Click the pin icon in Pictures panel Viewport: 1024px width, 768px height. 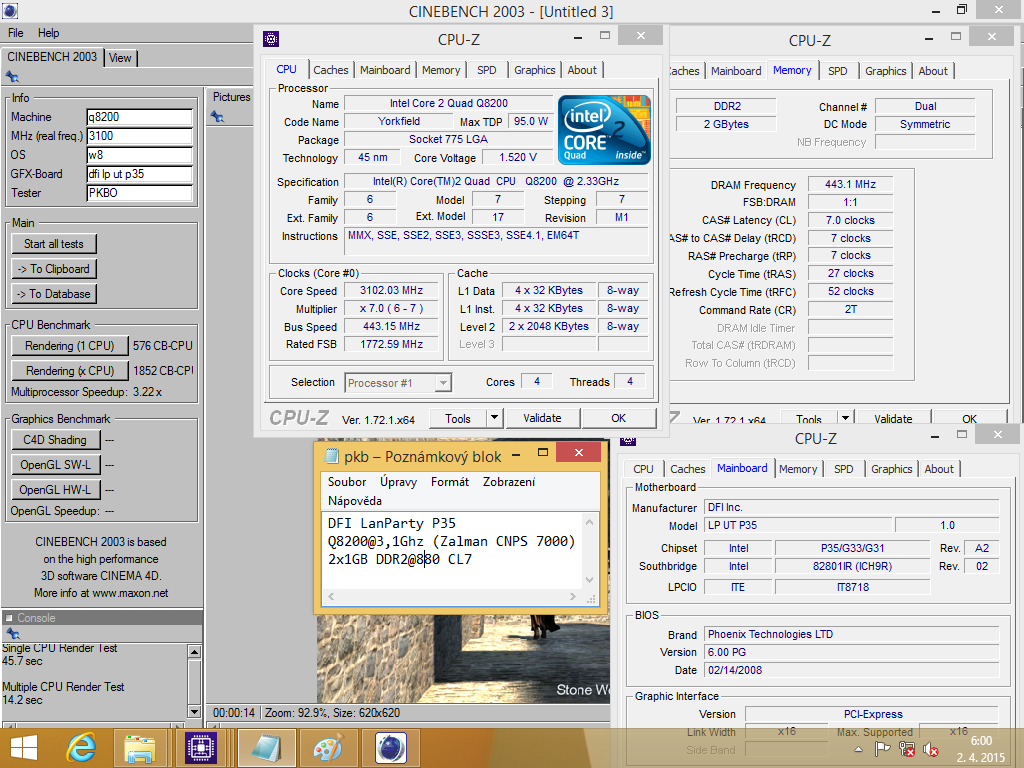(x=217, y=117)
